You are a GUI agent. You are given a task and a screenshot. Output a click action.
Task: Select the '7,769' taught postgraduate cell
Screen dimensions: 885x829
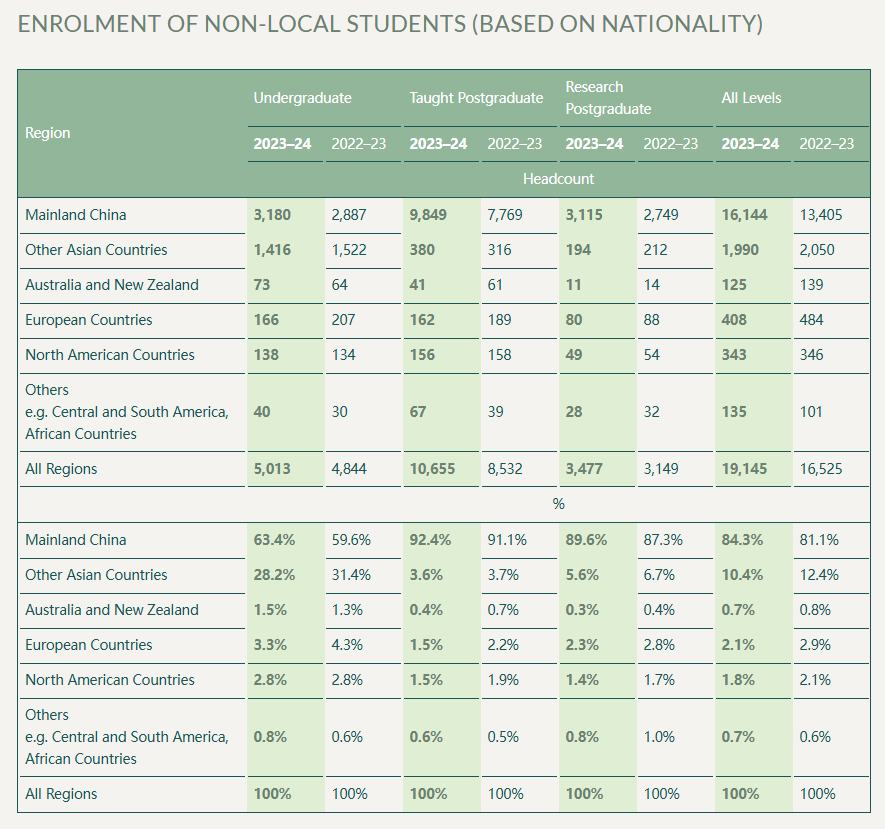click(x=505, y=215)
